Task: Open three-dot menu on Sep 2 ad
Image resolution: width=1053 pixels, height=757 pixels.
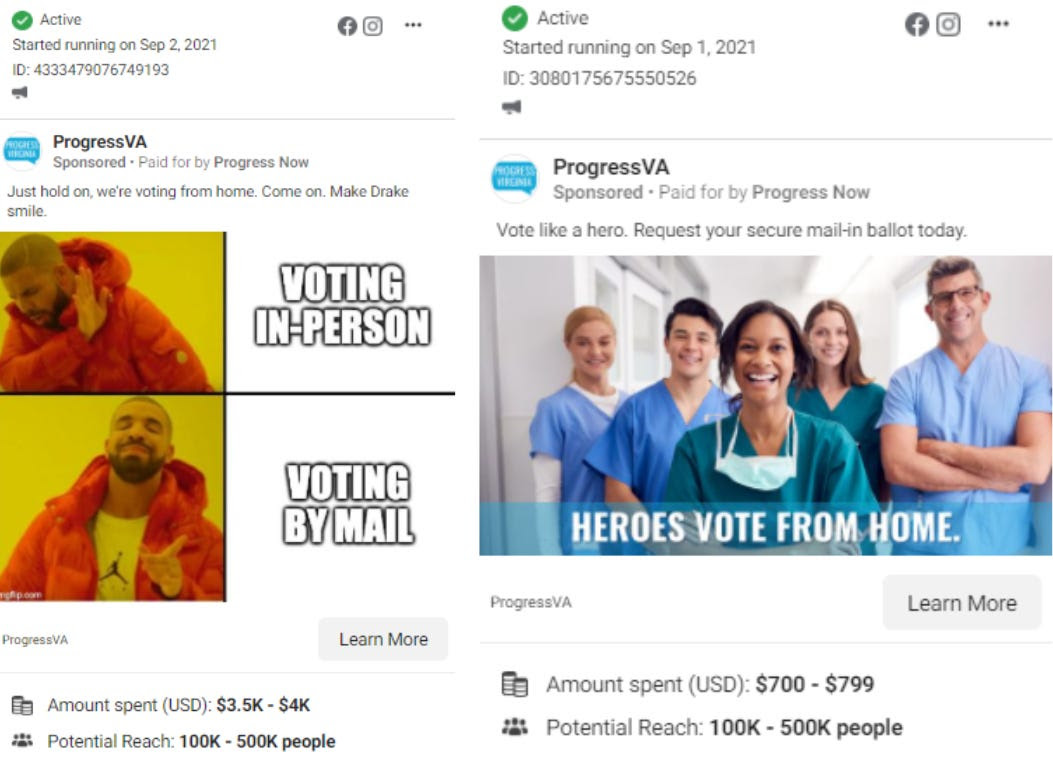Action: (x=413, y=25)
